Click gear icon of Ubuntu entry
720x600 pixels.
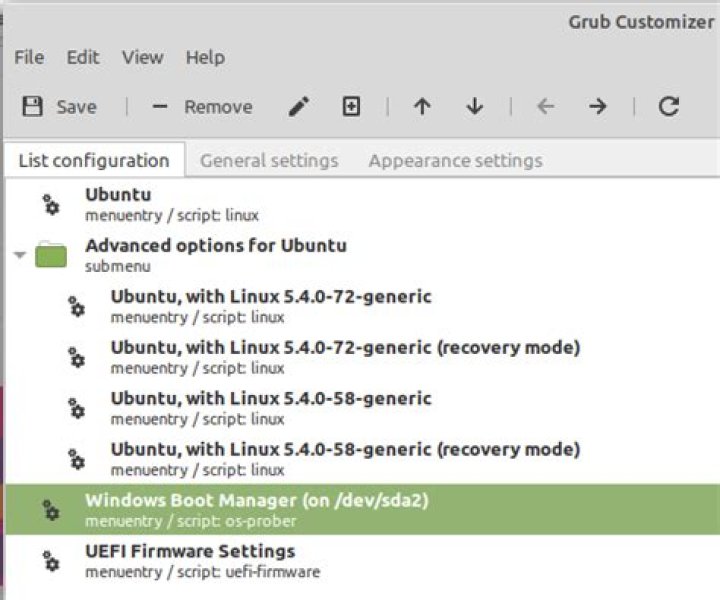[51, 204]
